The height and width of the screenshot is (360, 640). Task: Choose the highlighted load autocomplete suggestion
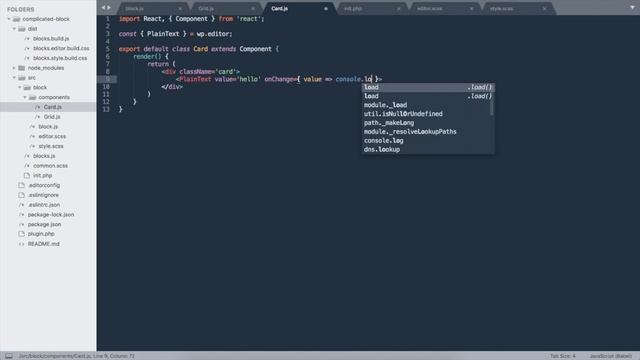pos(428,87)
